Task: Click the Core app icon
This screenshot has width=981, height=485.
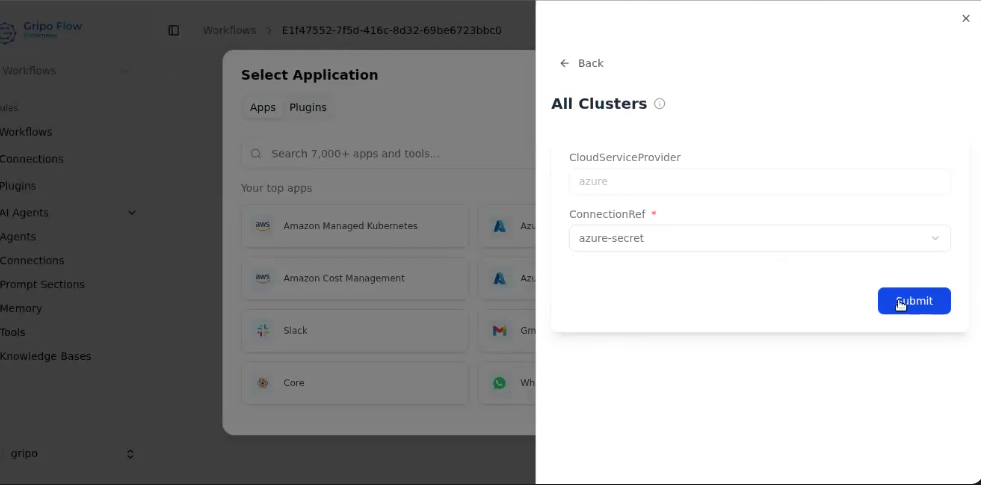Action: coord(263,383)
